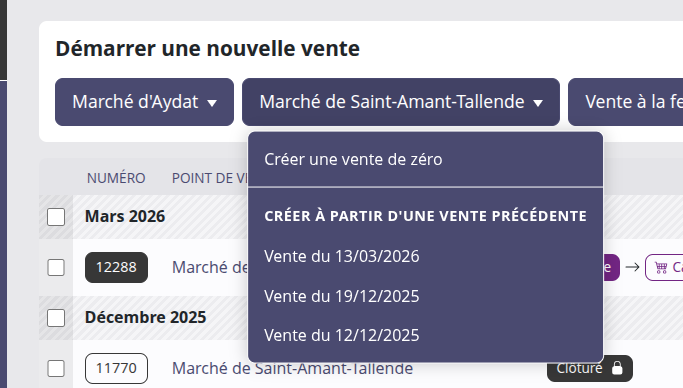Check the box for sale 12288
This screenshot has width=683, height=388.
click(x=56, y=267)
